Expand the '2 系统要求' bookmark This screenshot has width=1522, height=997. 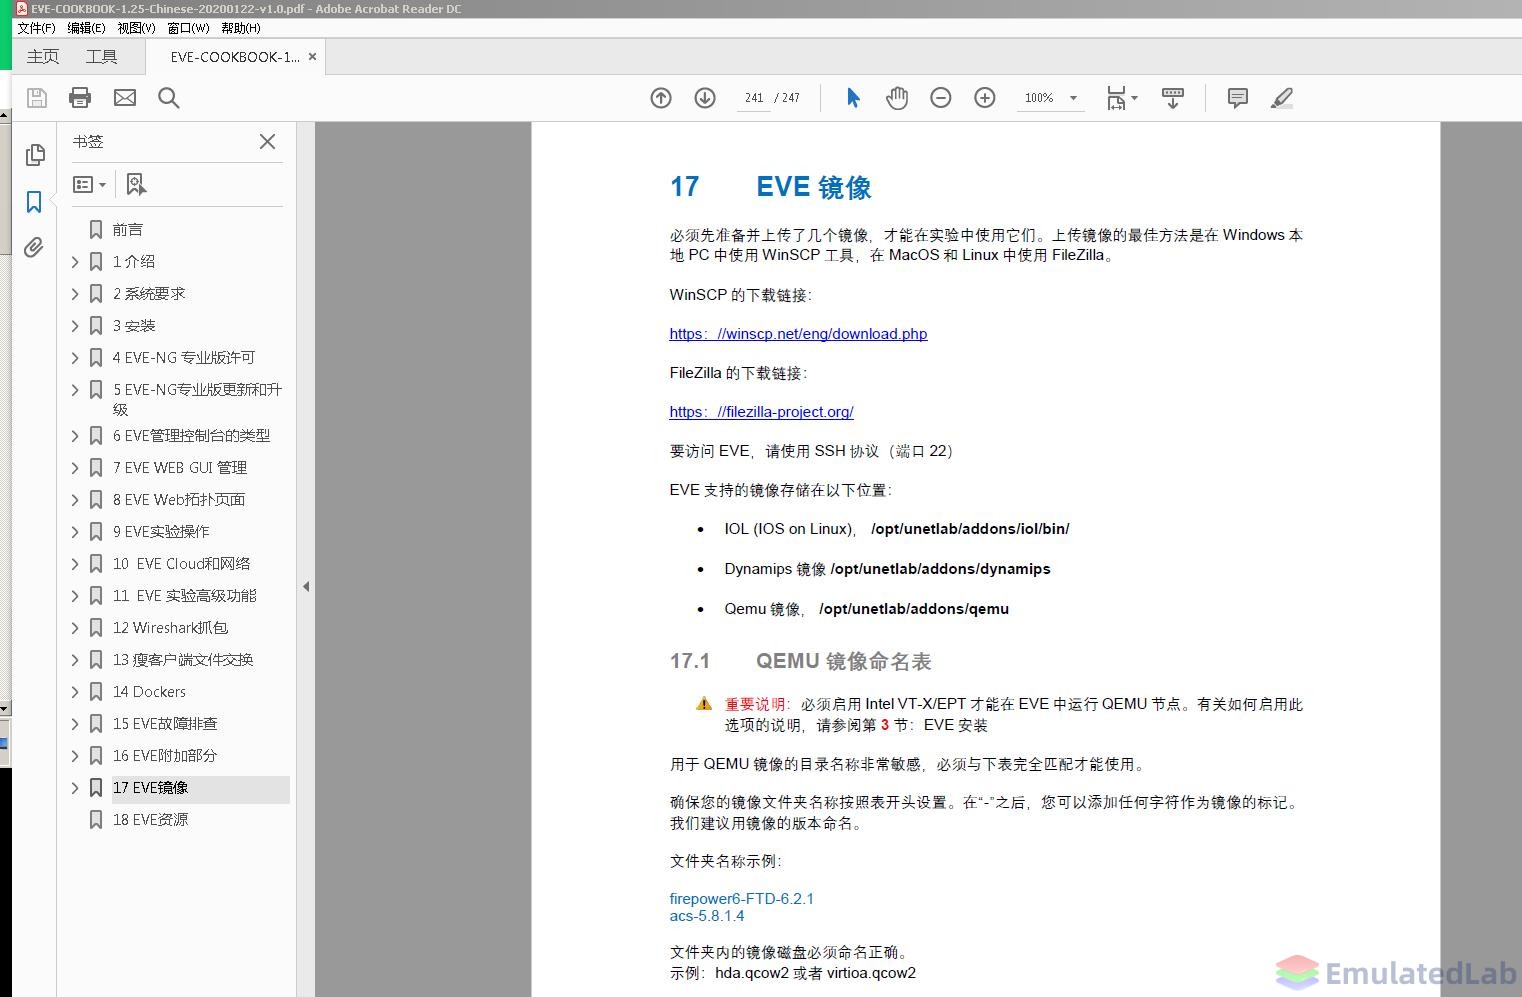tap(75, 294)
